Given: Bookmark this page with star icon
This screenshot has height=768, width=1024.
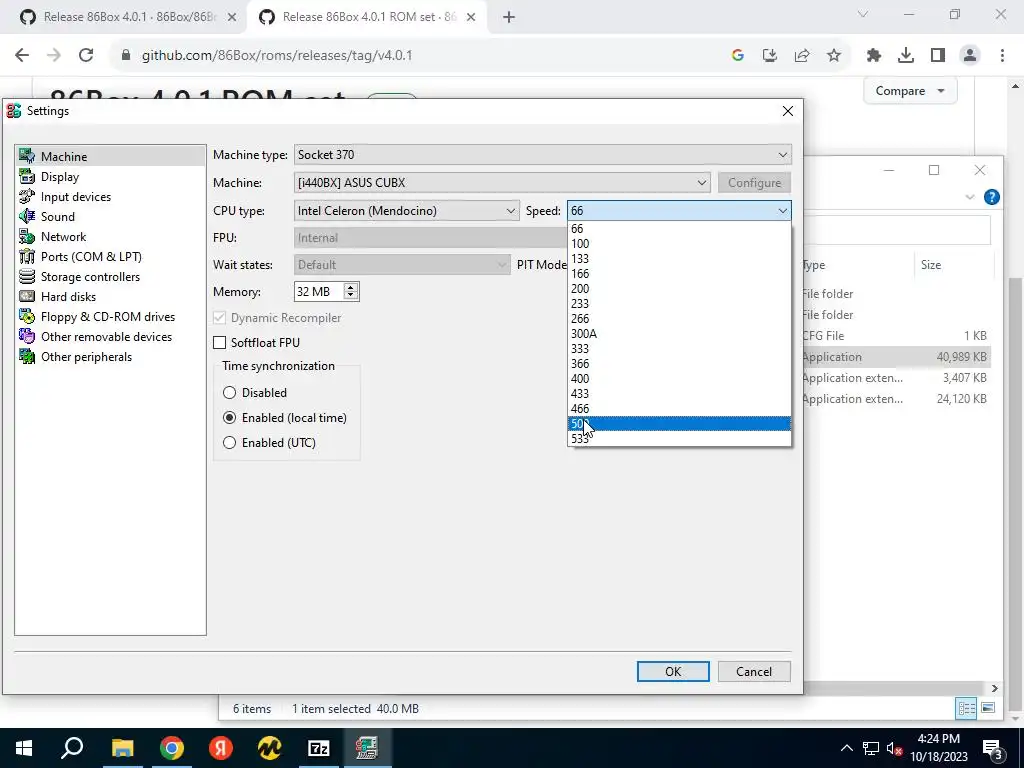Looking at the screenshot, I should click(834, 56).
